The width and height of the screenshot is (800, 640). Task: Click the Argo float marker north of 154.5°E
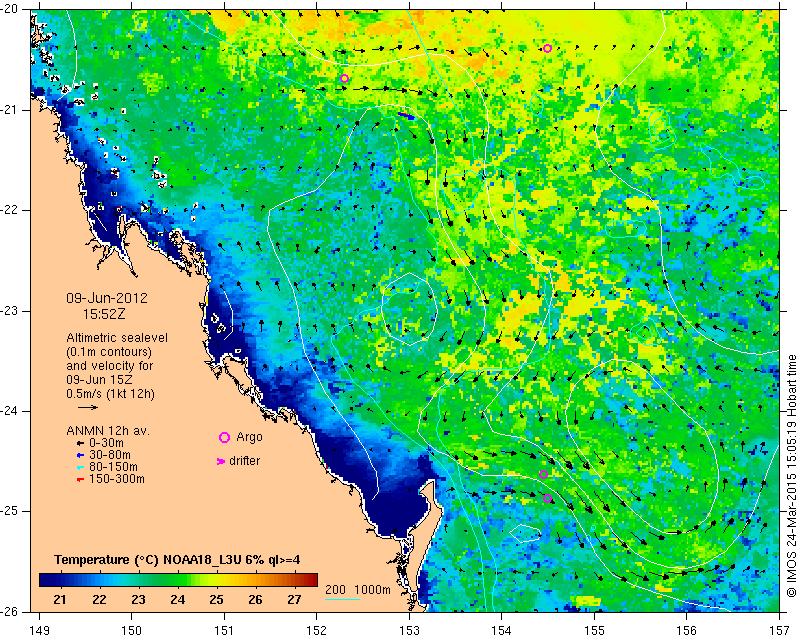(x=547, y=48)
